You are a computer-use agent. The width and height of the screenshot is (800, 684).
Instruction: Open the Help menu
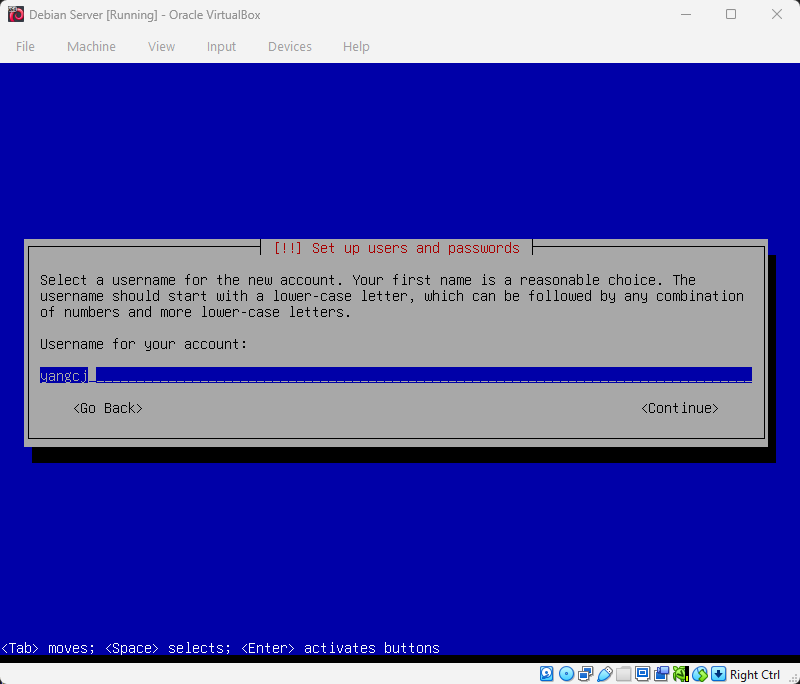tap(356, 46)
